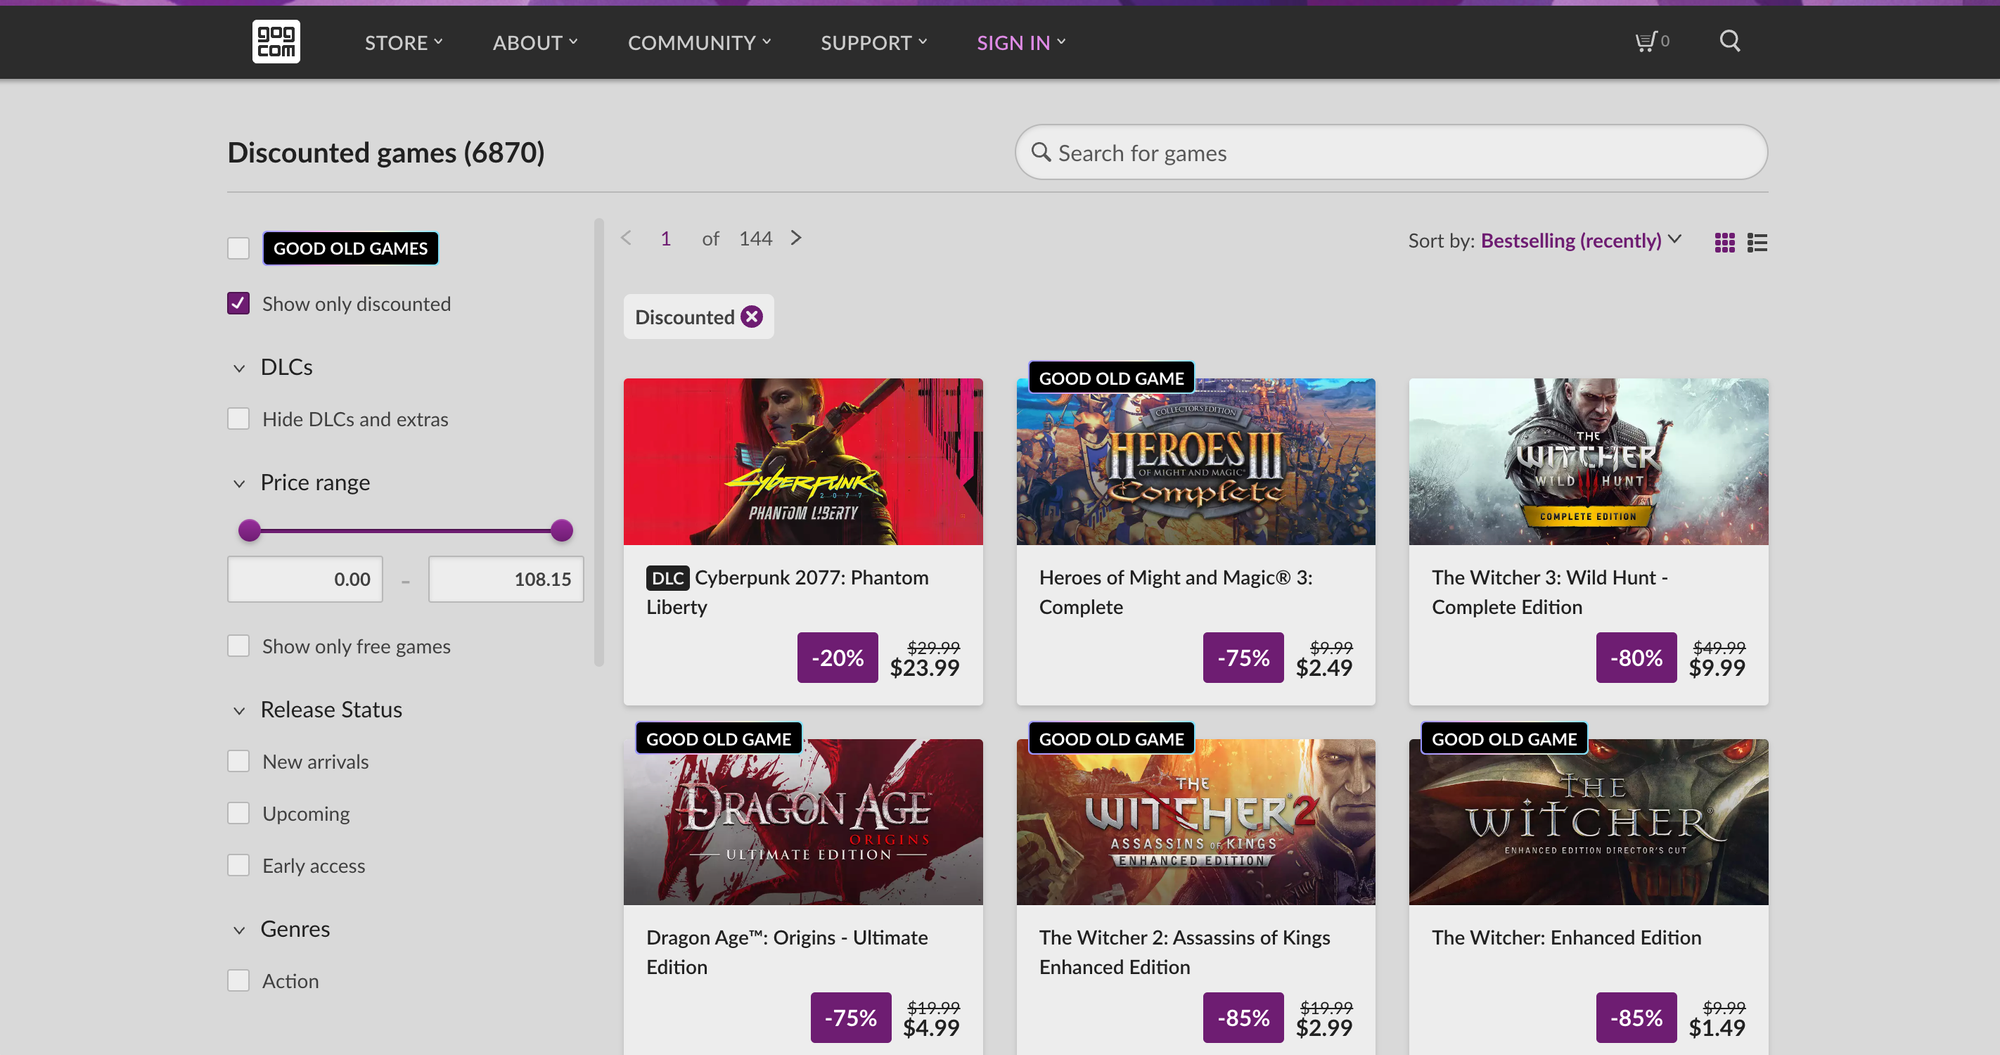Toggle the Good Old Games filter checkbox
Viewport: 2000px width, 1055px height.
[238, 248]
